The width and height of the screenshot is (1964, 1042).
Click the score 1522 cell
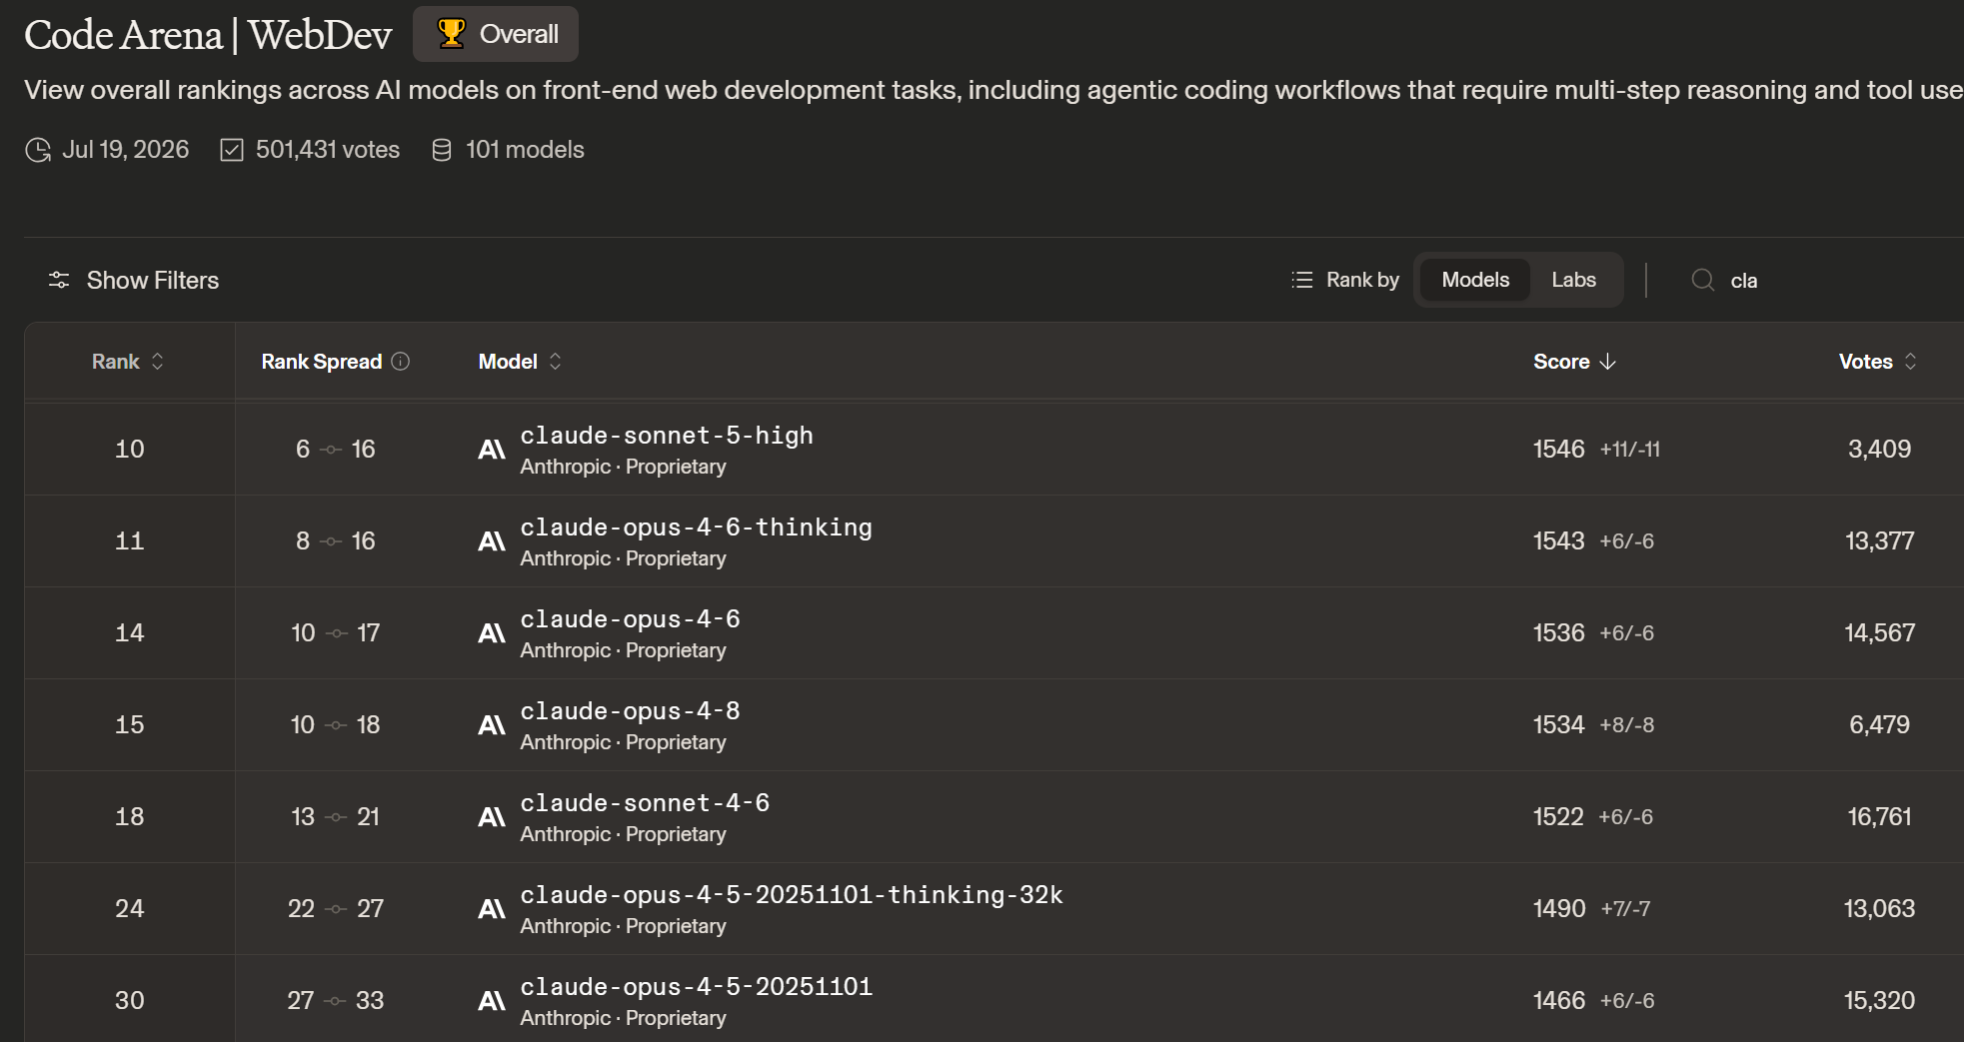coord(1559,817)
